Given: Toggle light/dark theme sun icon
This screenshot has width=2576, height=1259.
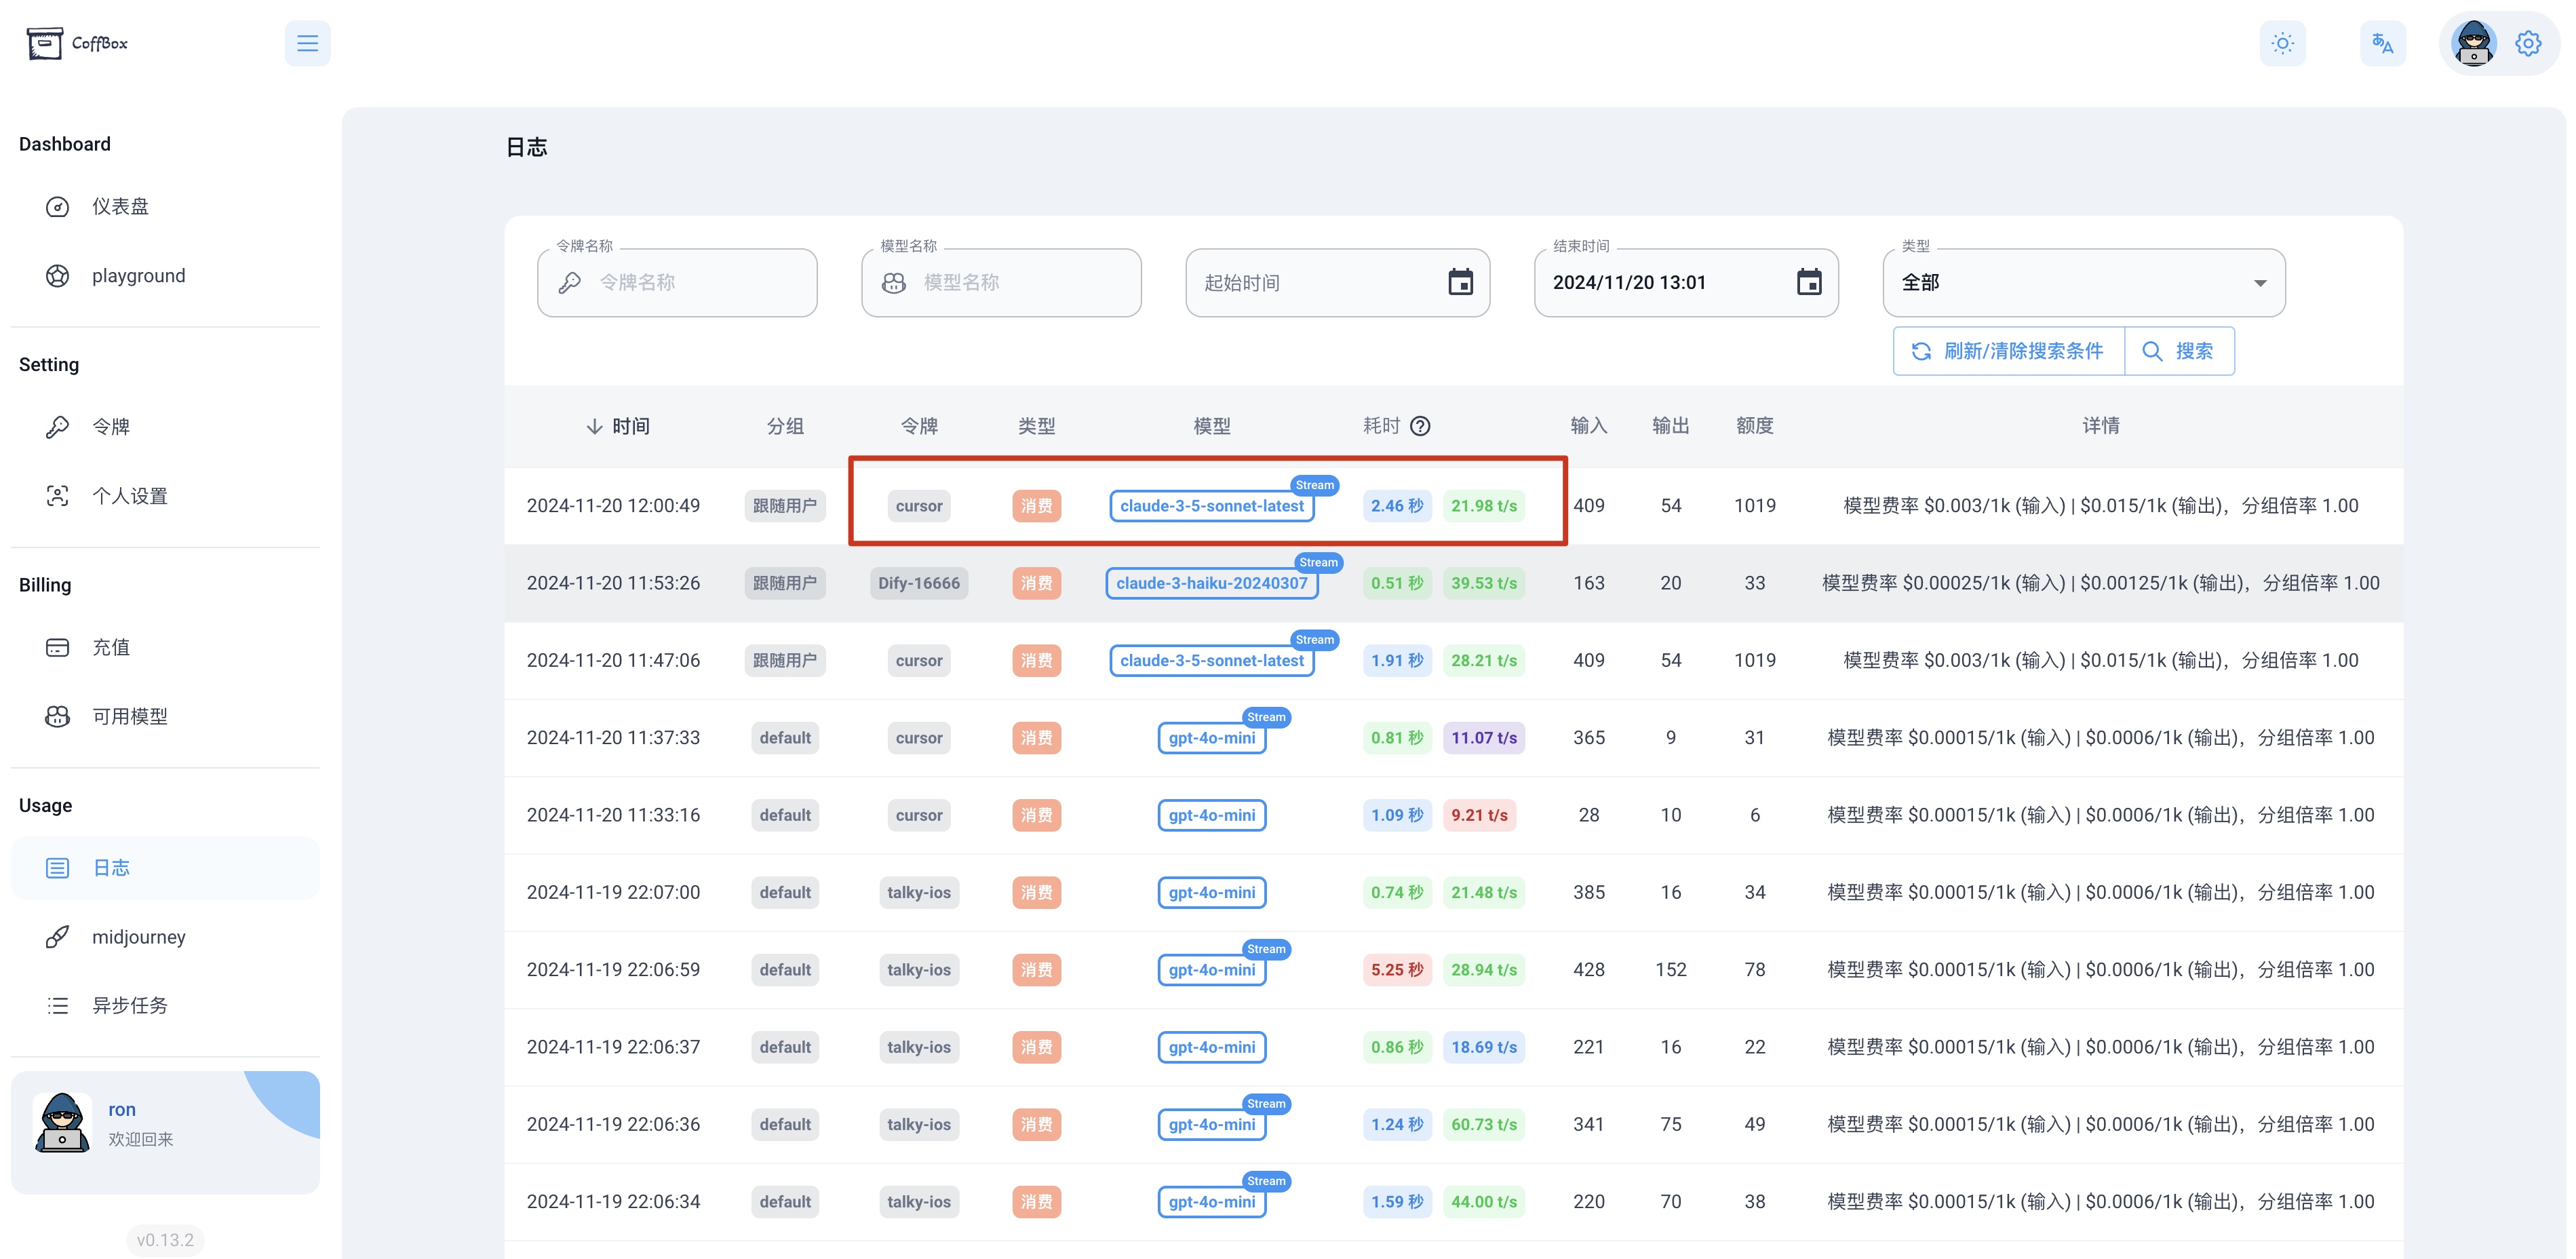Looking at the screenshot, I should point(2282,43).
